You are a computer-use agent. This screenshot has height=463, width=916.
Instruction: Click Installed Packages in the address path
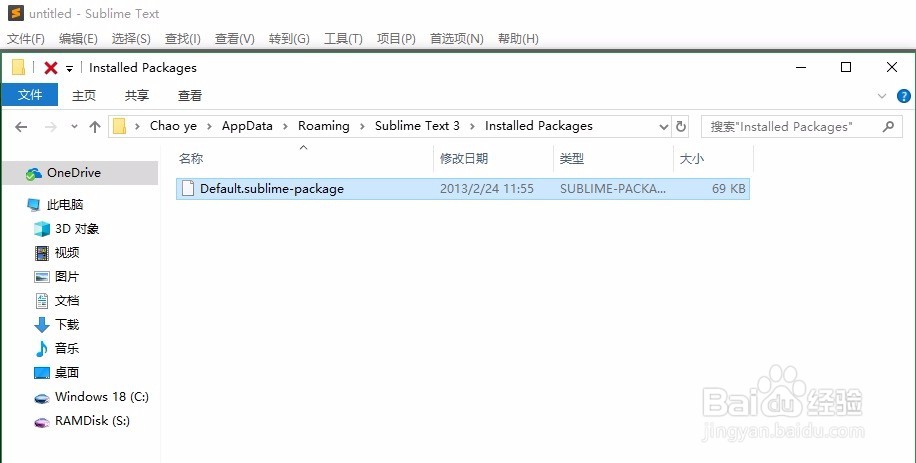point(539,126)
